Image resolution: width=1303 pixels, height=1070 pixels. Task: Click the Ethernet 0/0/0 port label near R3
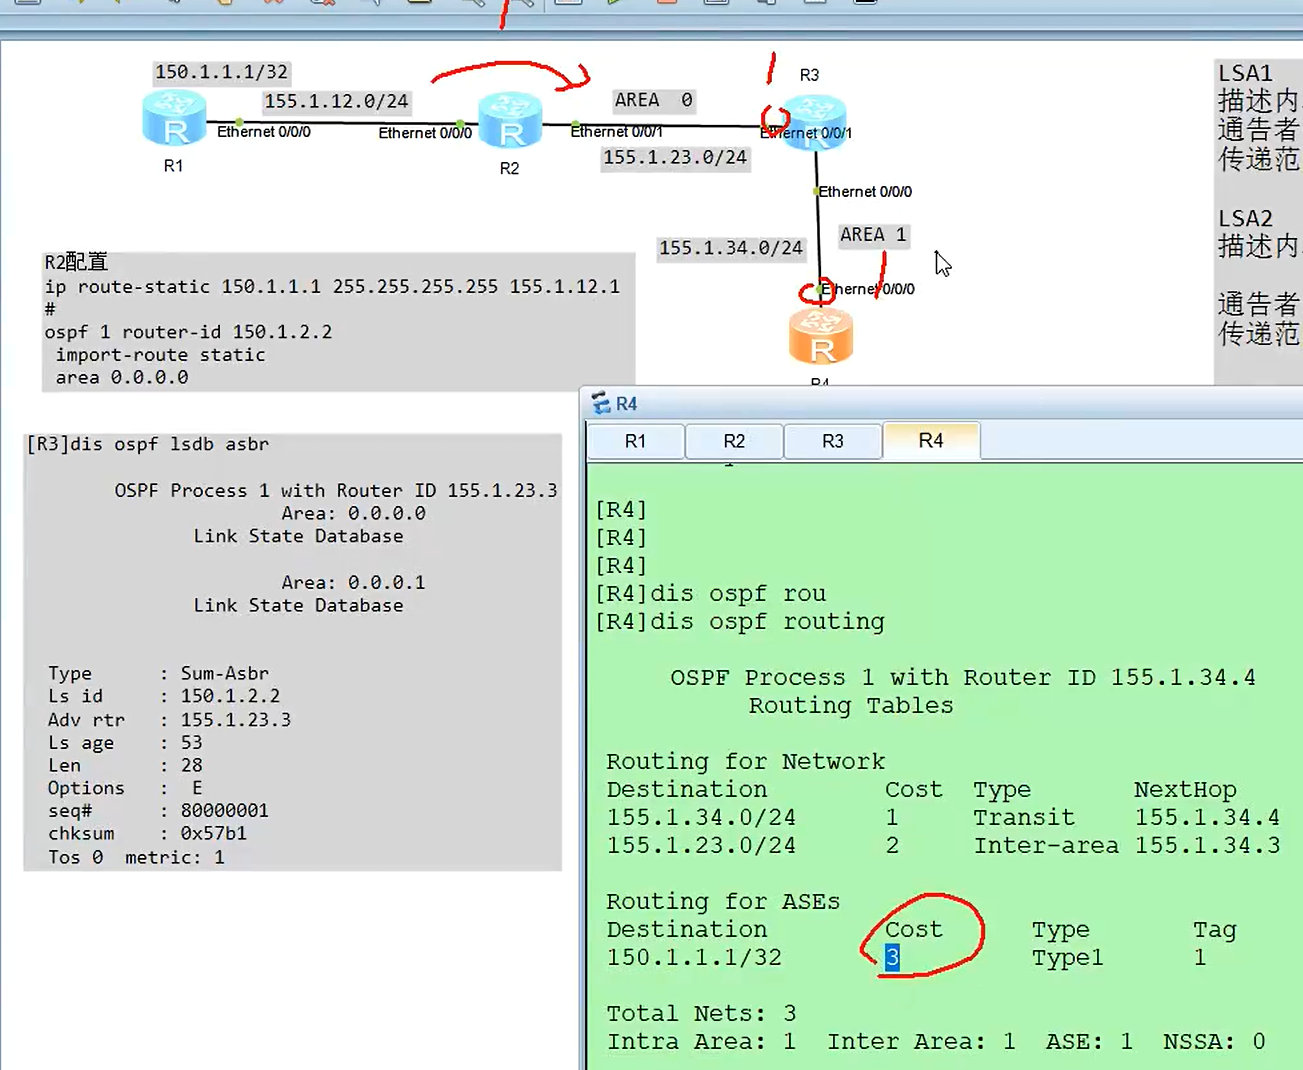pyautogui.click(x=866, y=191)
